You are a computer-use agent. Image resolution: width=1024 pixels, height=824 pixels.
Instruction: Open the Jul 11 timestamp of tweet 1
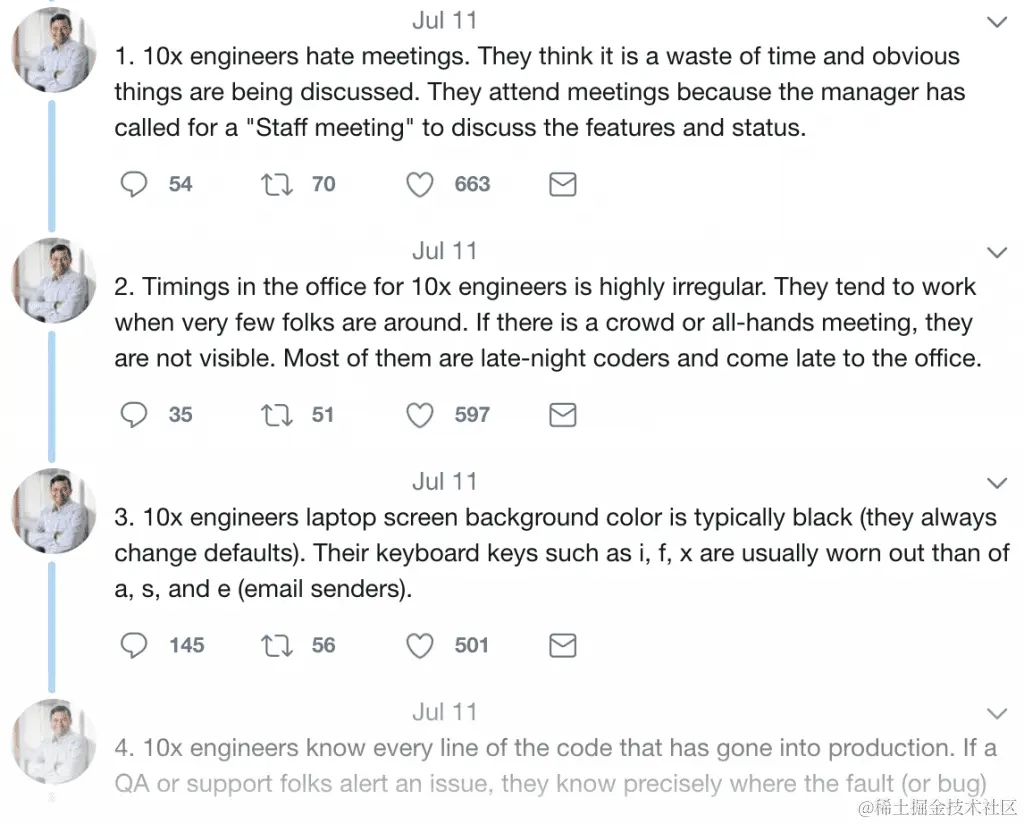444,20
